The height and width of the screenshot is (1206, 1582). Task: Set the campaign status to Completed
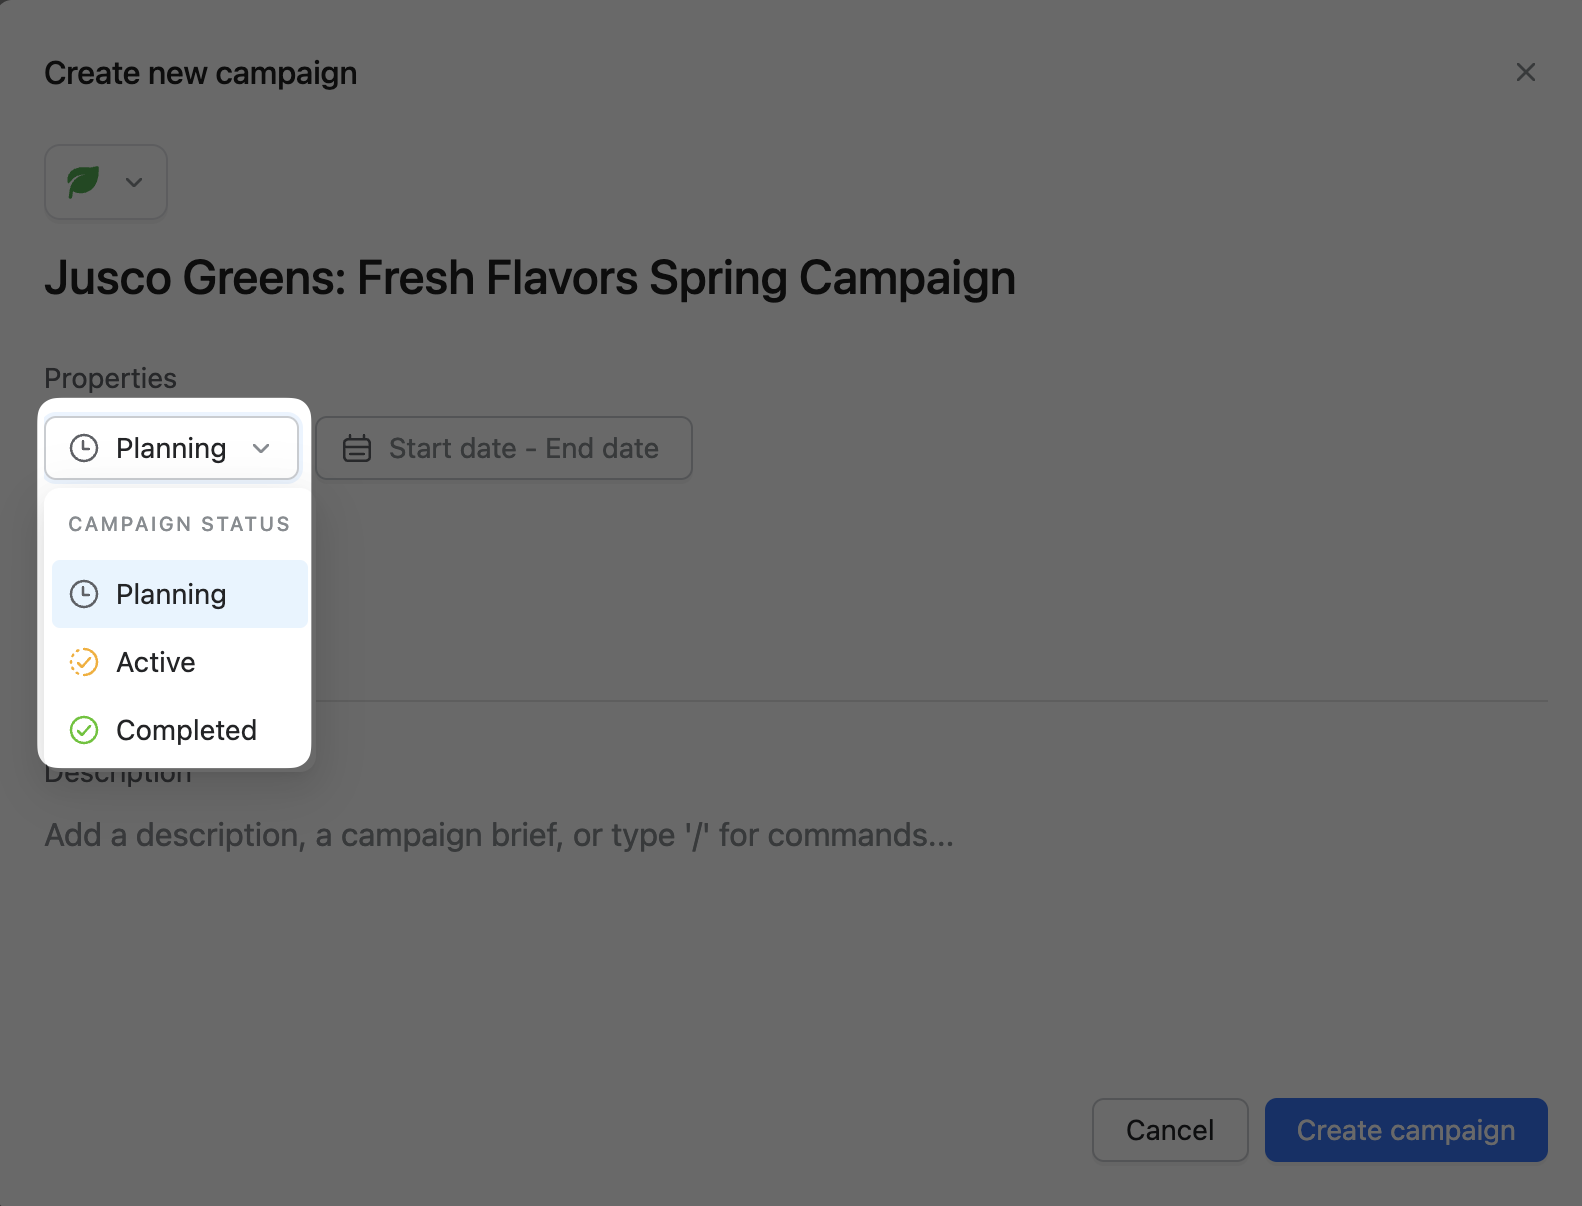186,730
